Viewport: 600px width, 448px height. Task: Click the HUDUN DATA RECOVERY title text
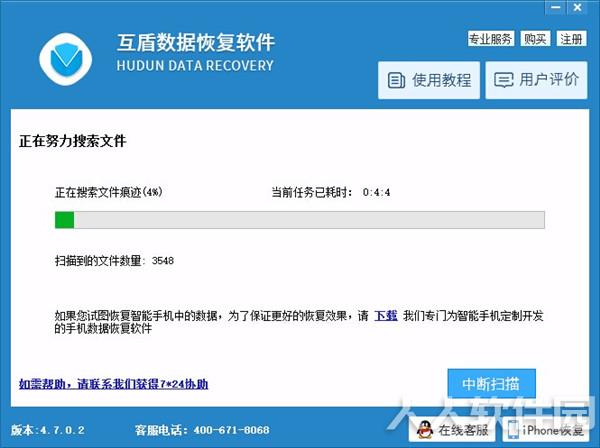point(195,65)
